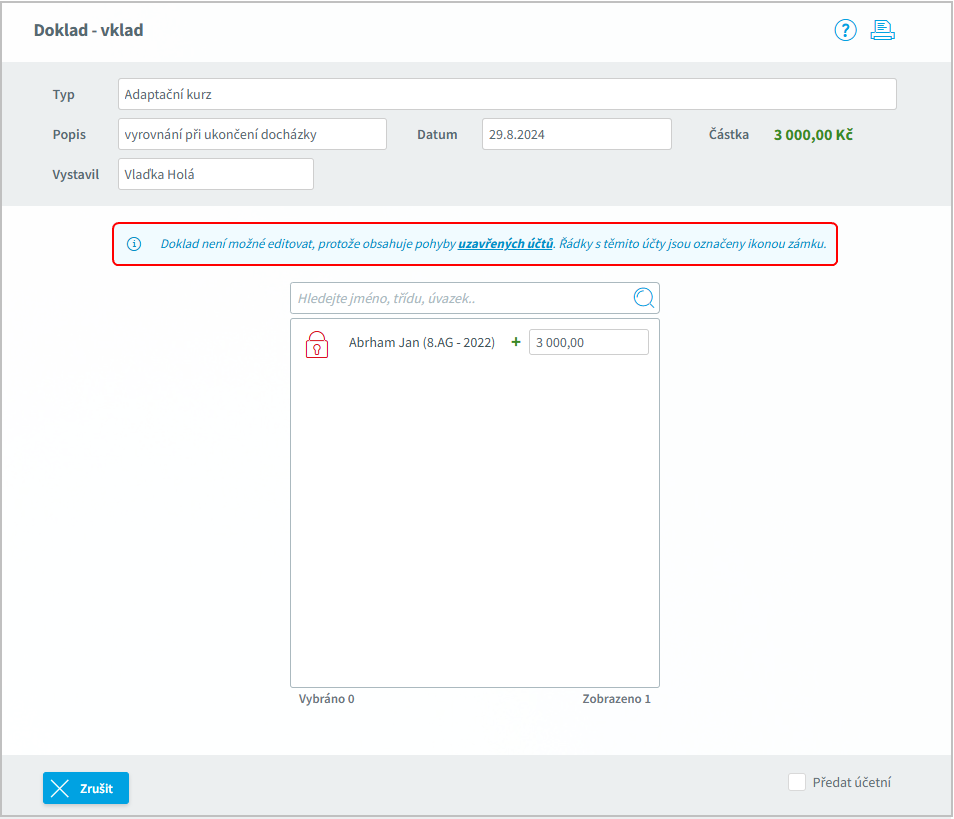Focus the Hledejte jméno search box
Viewport: 954px width, 819px height.
coord(460,298)
